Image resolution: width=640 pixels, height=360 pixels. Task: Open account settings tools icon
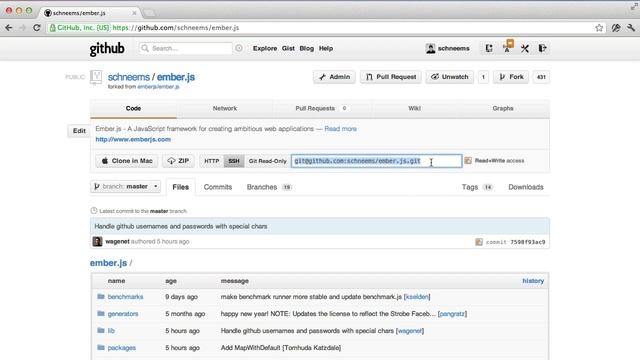coord(525,49)
